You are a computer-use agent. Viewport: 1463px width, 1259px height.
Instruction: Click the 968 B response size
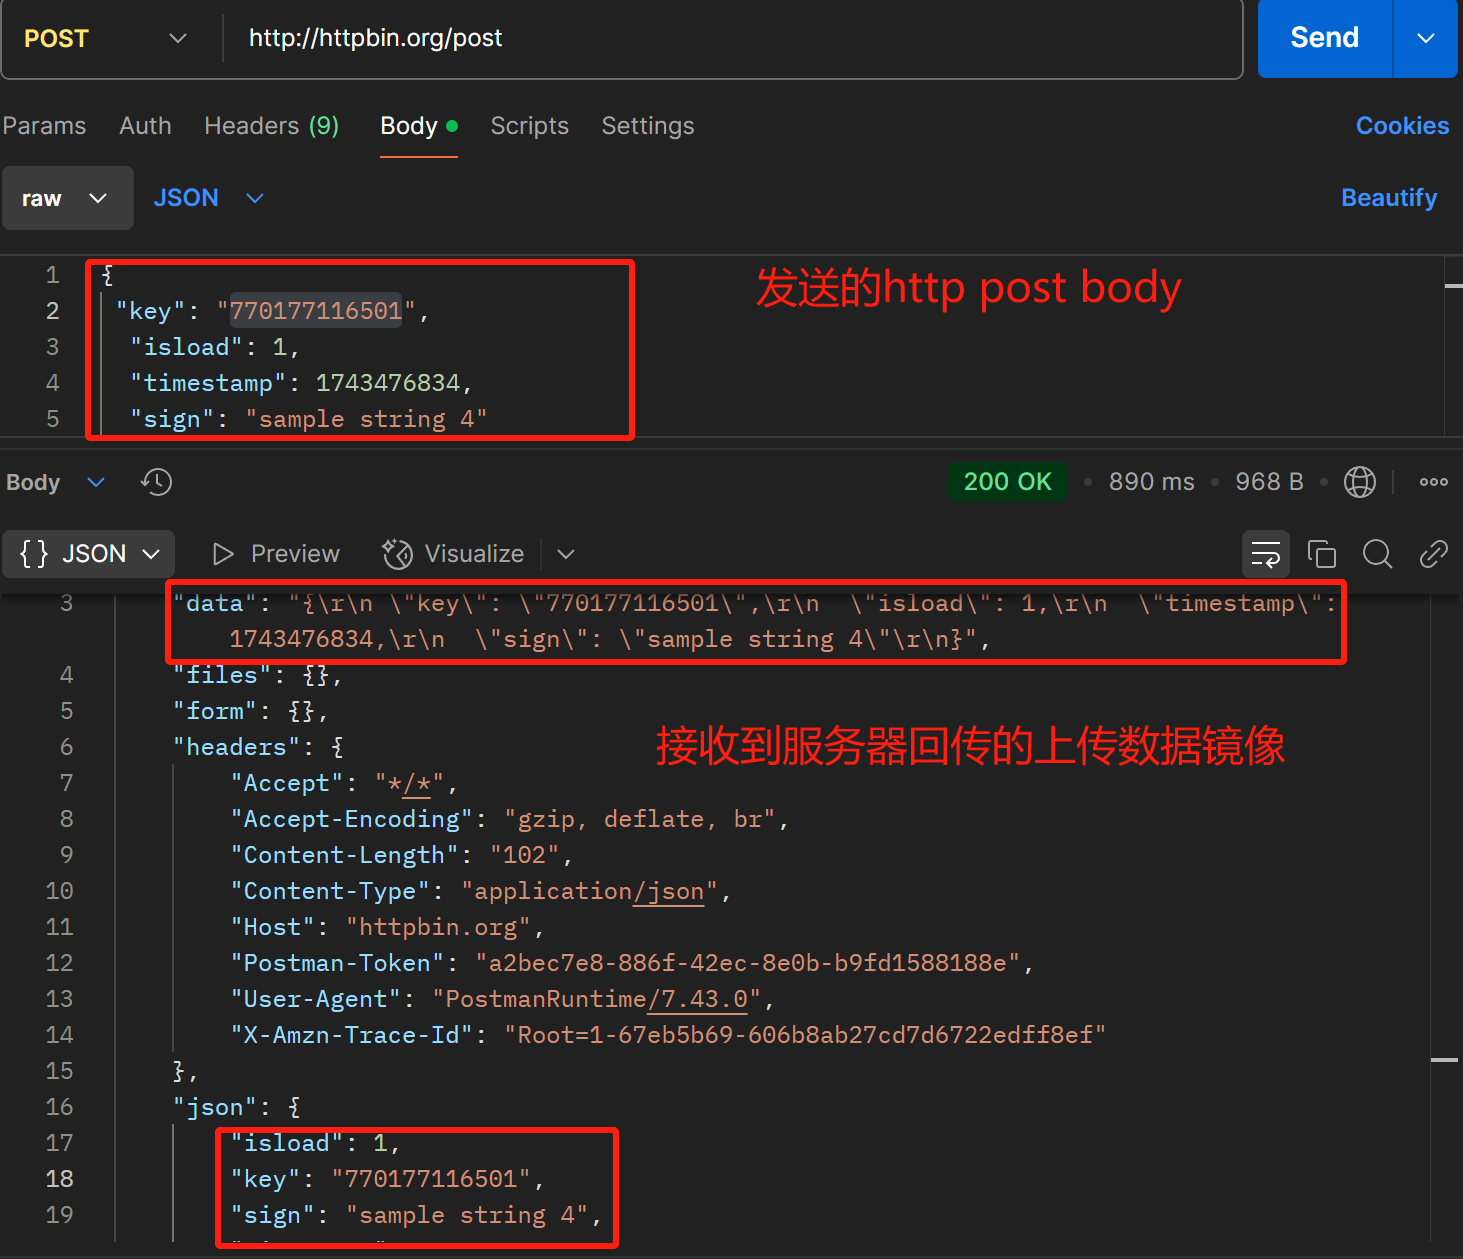click(1269, 482)
